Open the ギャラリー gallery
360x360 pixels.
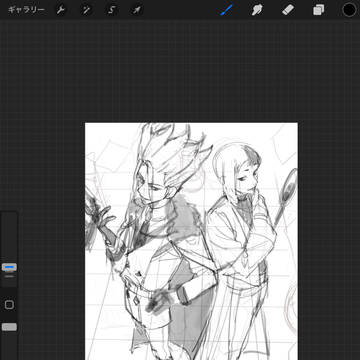26,10
